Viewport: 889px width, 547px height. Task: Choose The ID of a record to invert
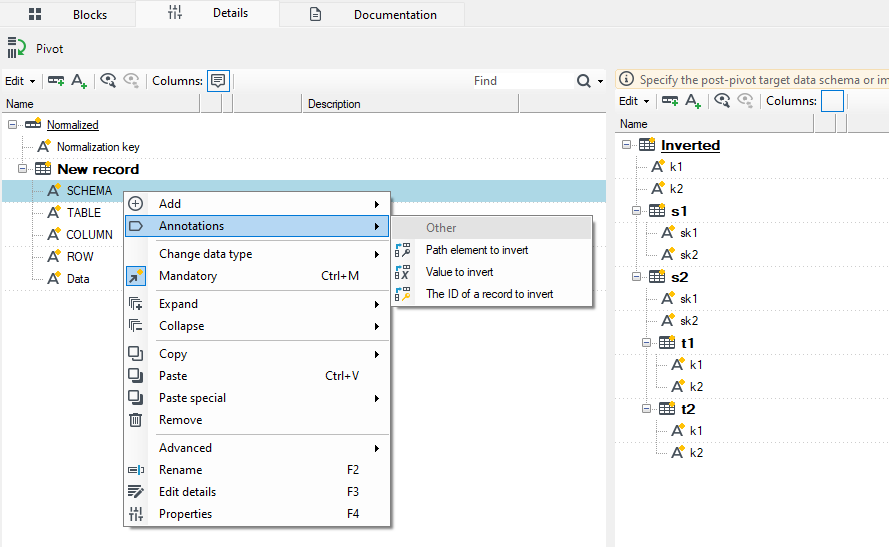492,294
